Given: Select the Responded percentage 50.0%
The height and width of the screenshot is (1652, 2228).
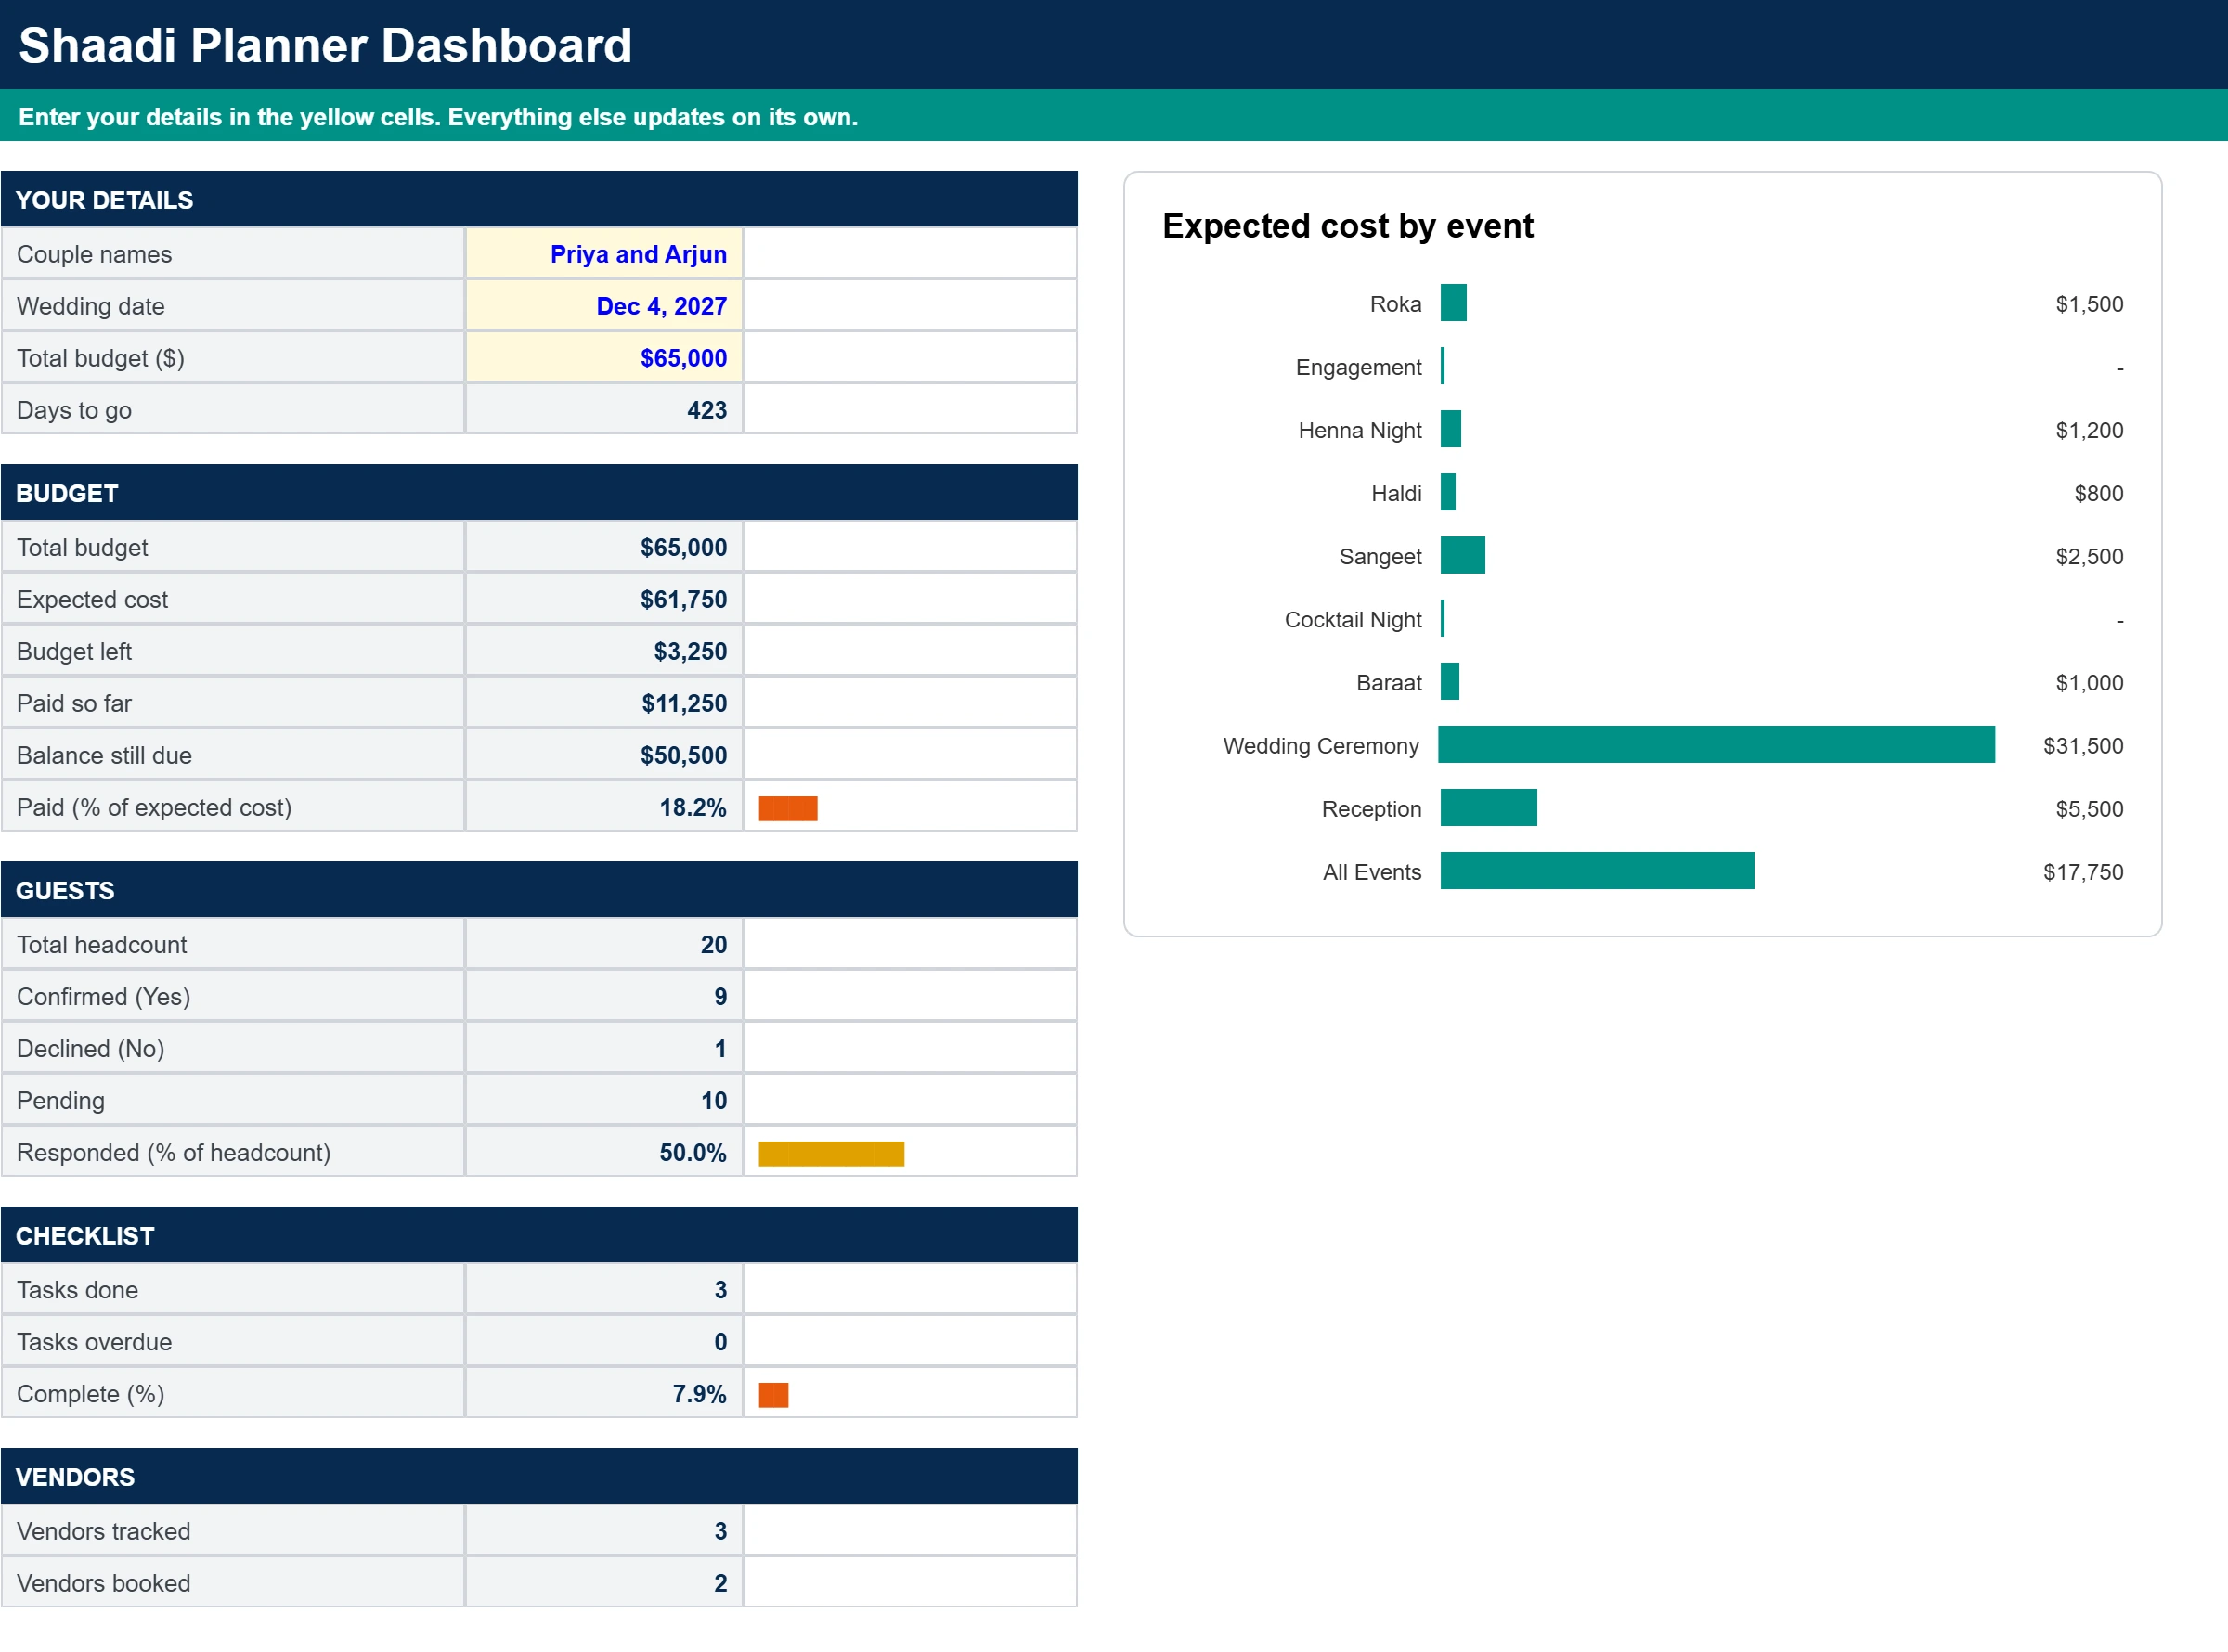Looking at the screenshot, I should (604, 1152).
